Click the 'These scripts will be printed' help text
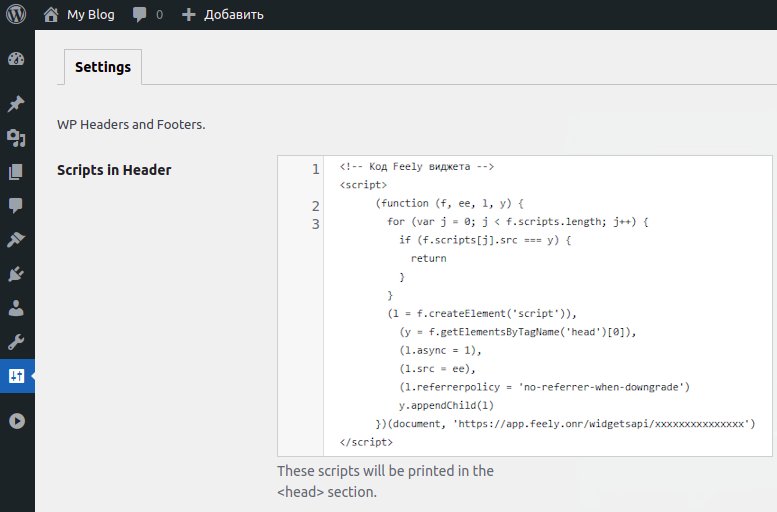The image size is (777, 512). (385, 481)
